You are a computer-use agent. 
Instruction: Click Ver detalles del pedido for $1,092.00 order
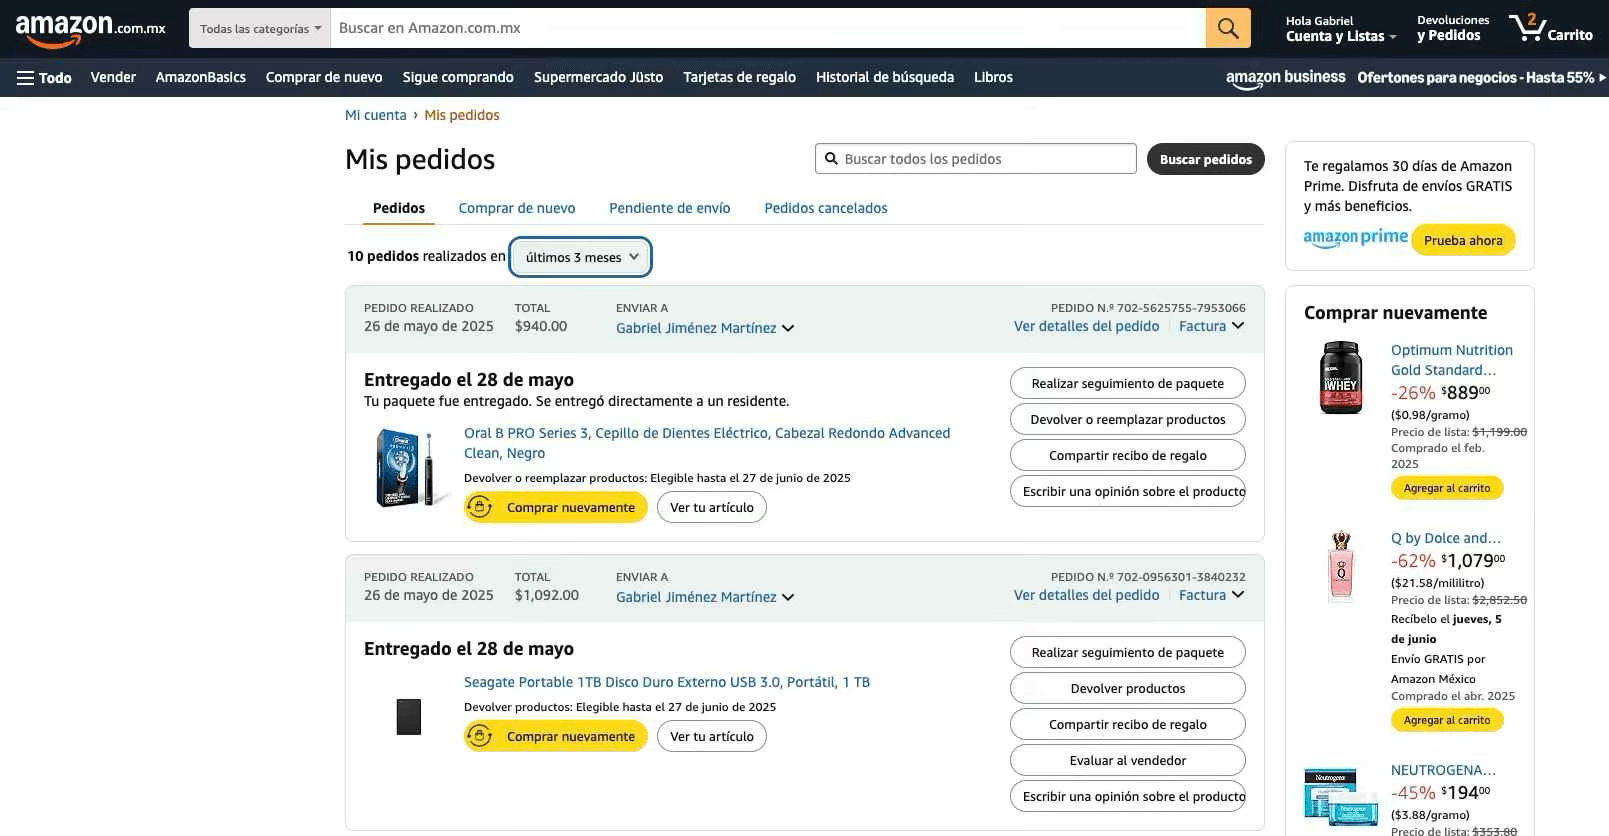click(x=1086, y=595)
